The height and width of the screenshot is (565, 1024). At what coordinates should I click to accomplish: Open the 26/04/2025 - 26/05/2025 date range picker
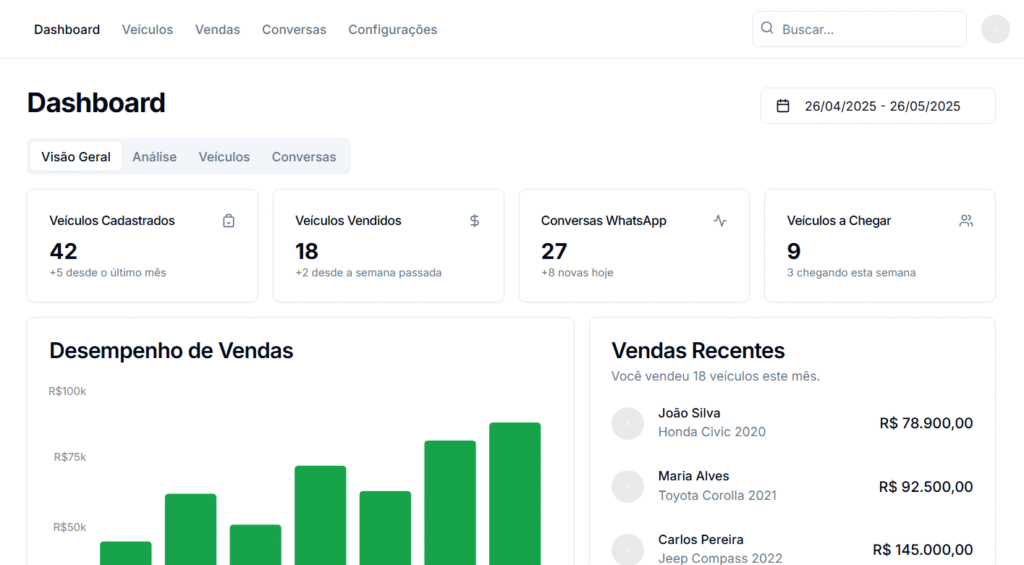[878, 106]
